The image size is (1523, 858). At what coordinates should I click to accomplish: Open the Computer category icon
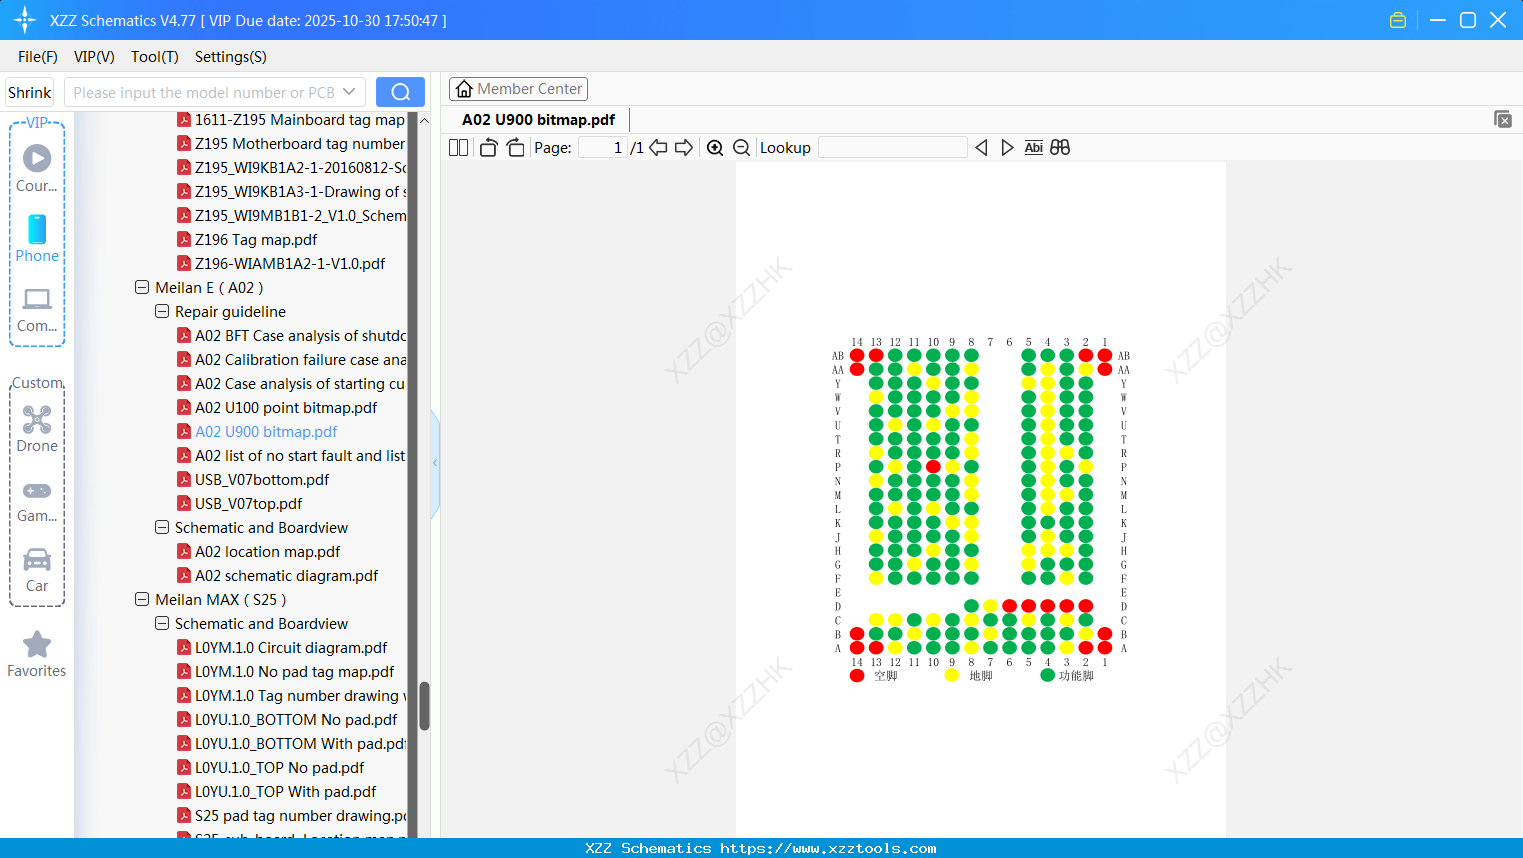coord(37,308)
